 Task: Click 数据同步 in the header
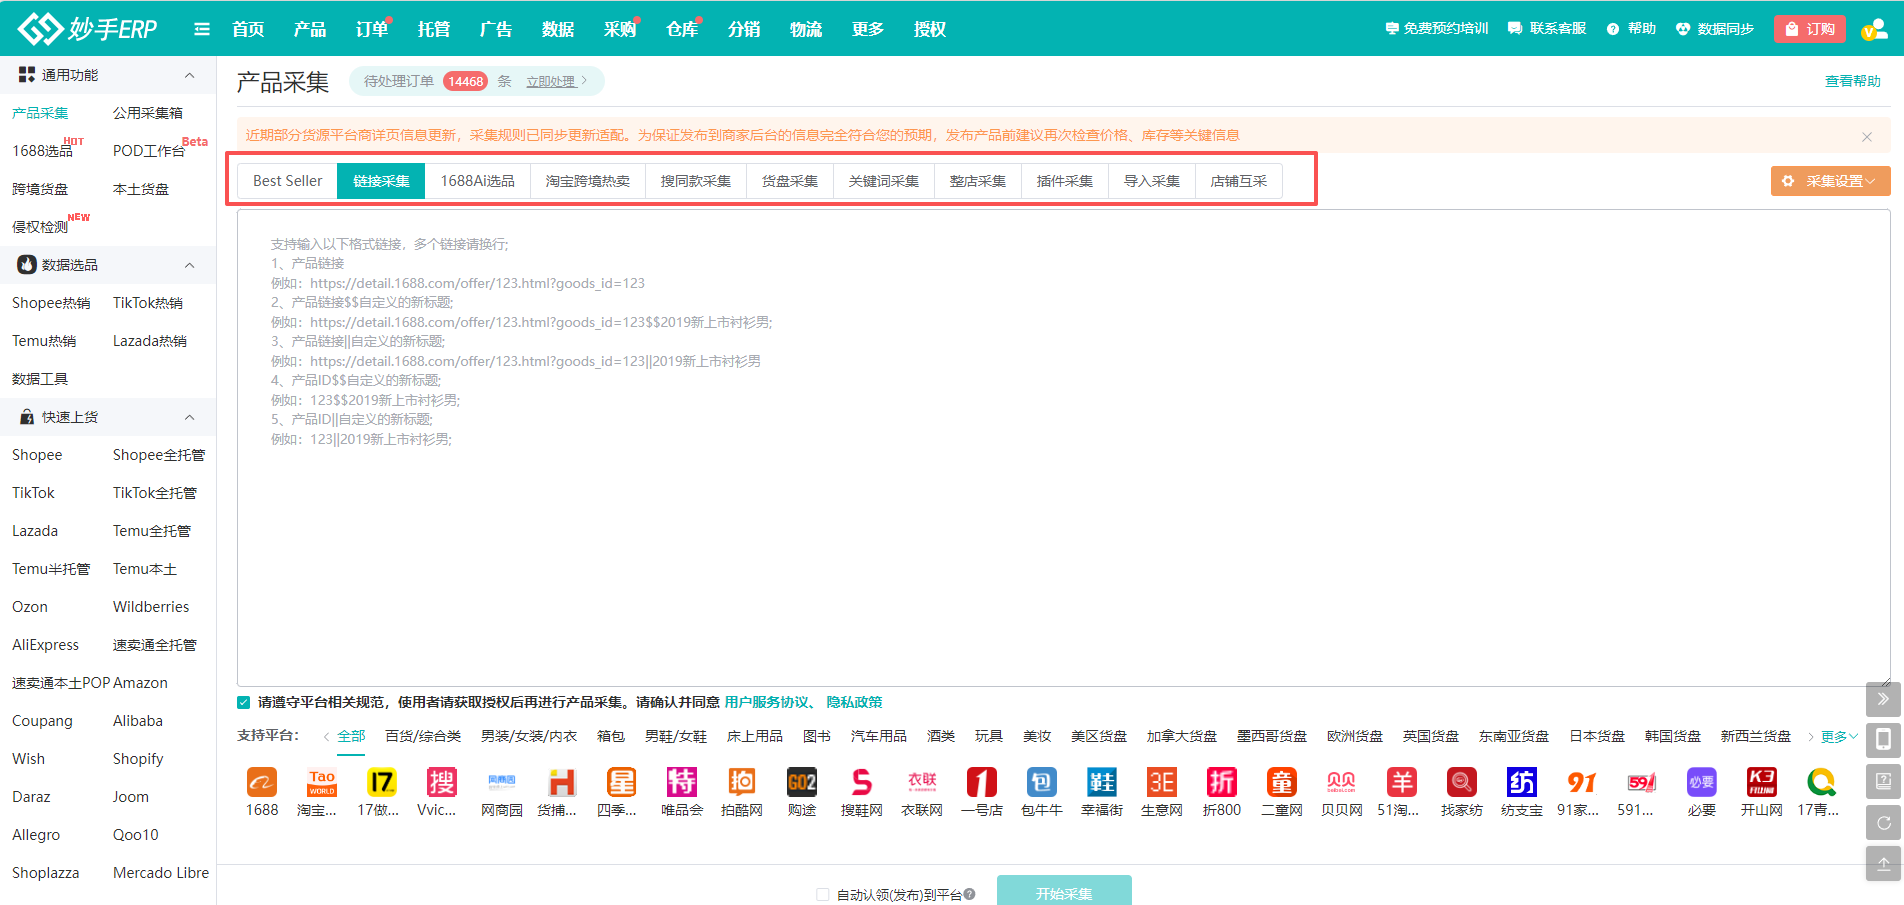[1716, 29]
